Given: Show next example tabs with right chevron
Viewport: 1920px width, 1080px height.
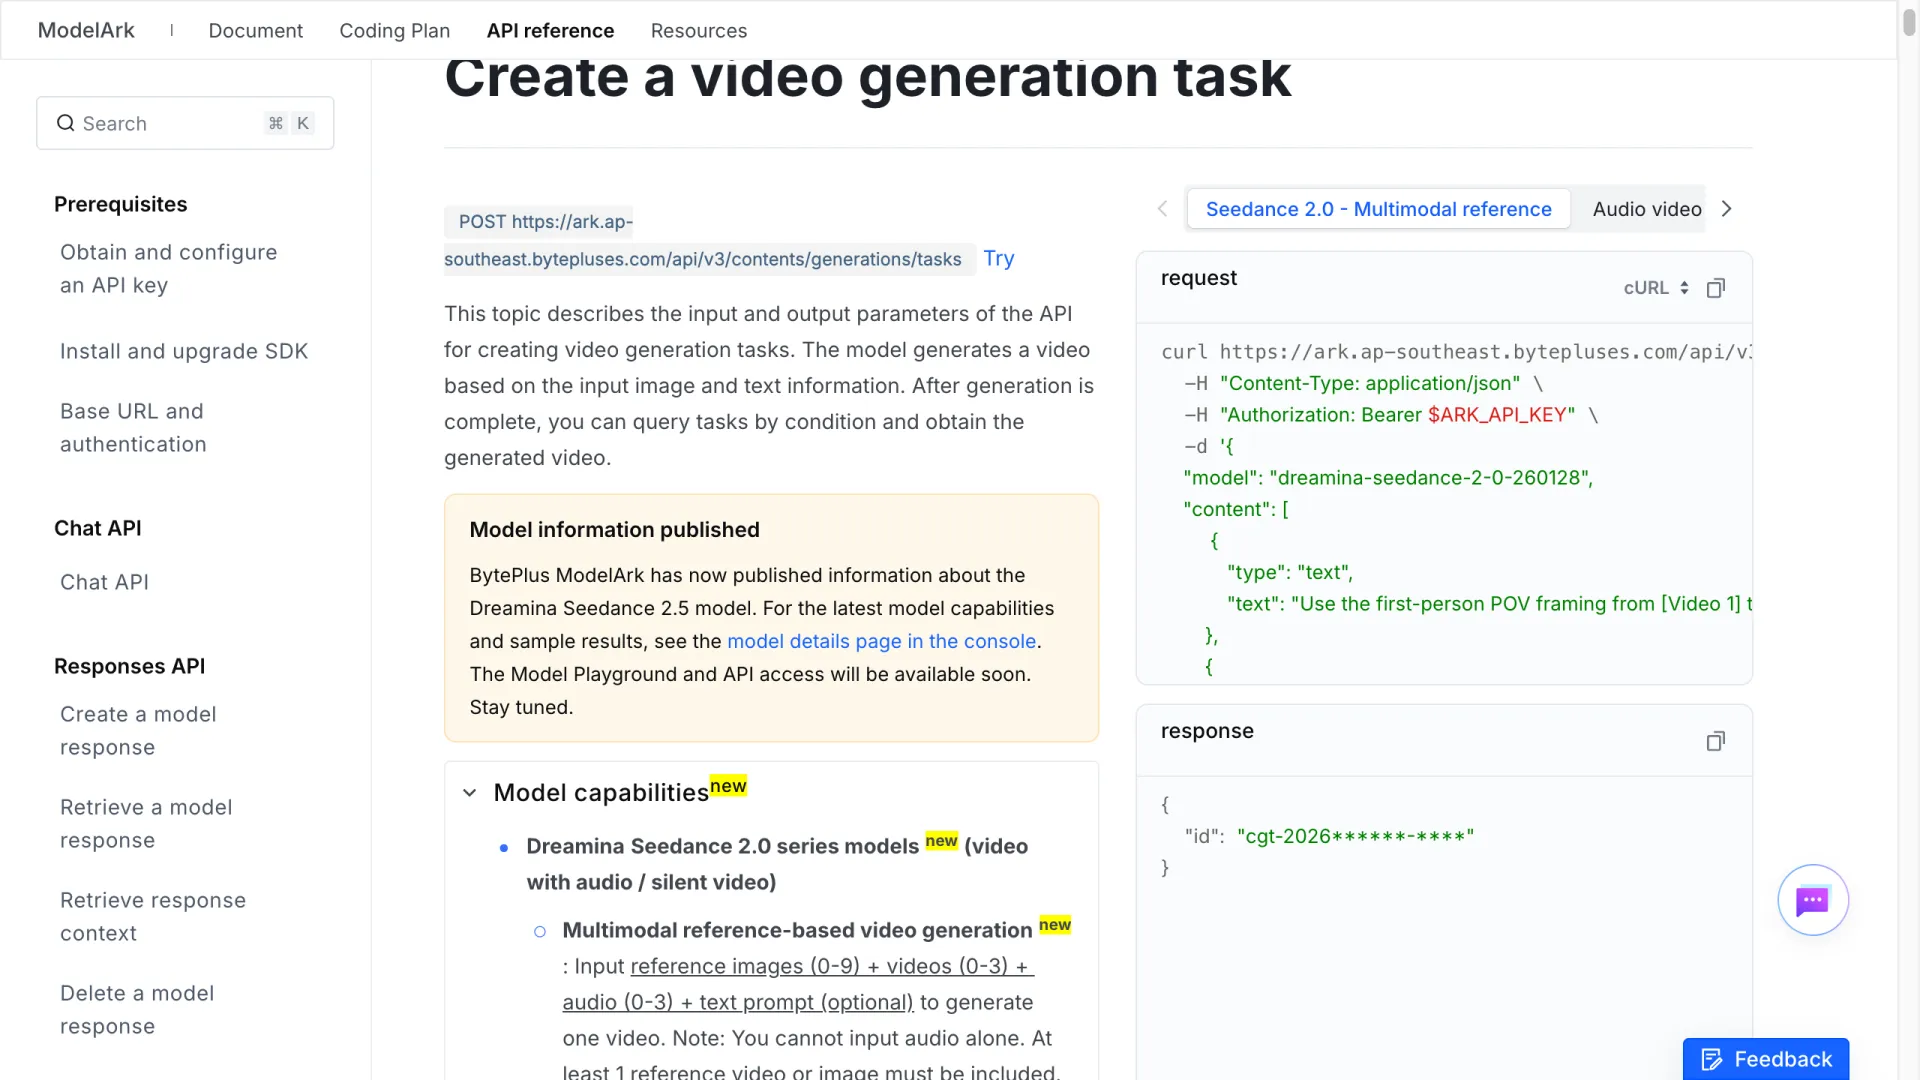Looking at the screenshot, I should pos(1727,209).
